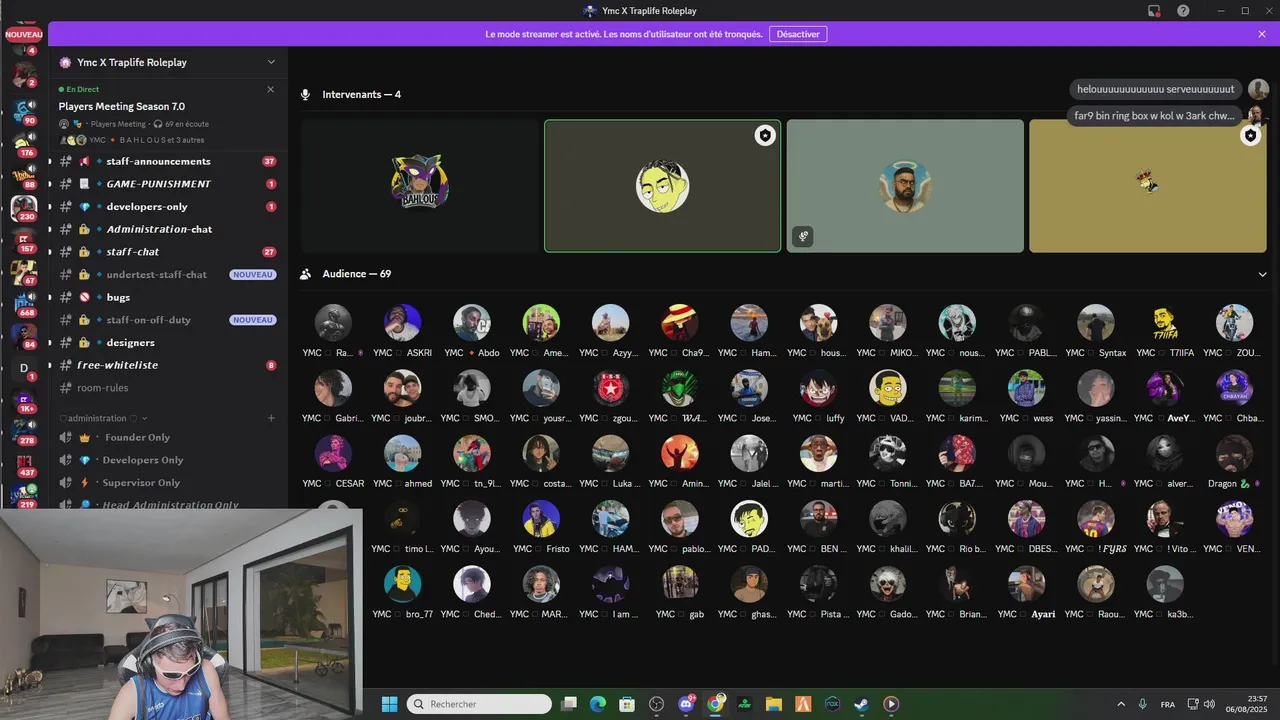
Task: Click moderator badge on highlighted speaker tile
Action: (765, 135)
